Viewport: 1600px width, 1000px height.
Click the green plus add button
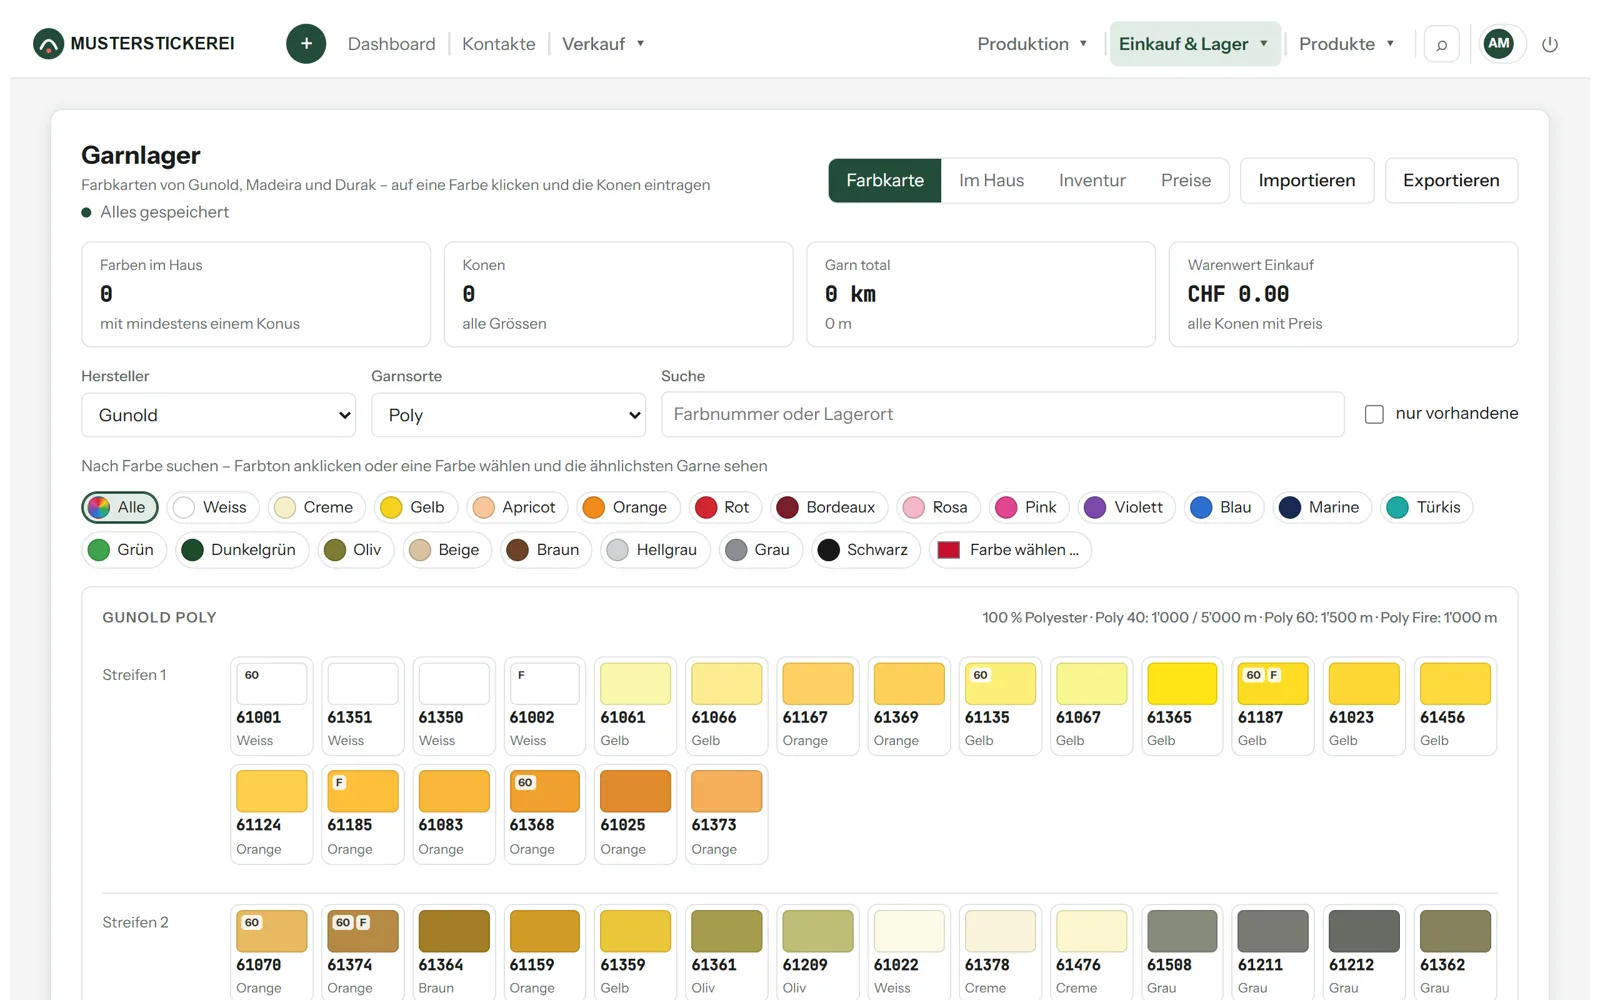306,44
